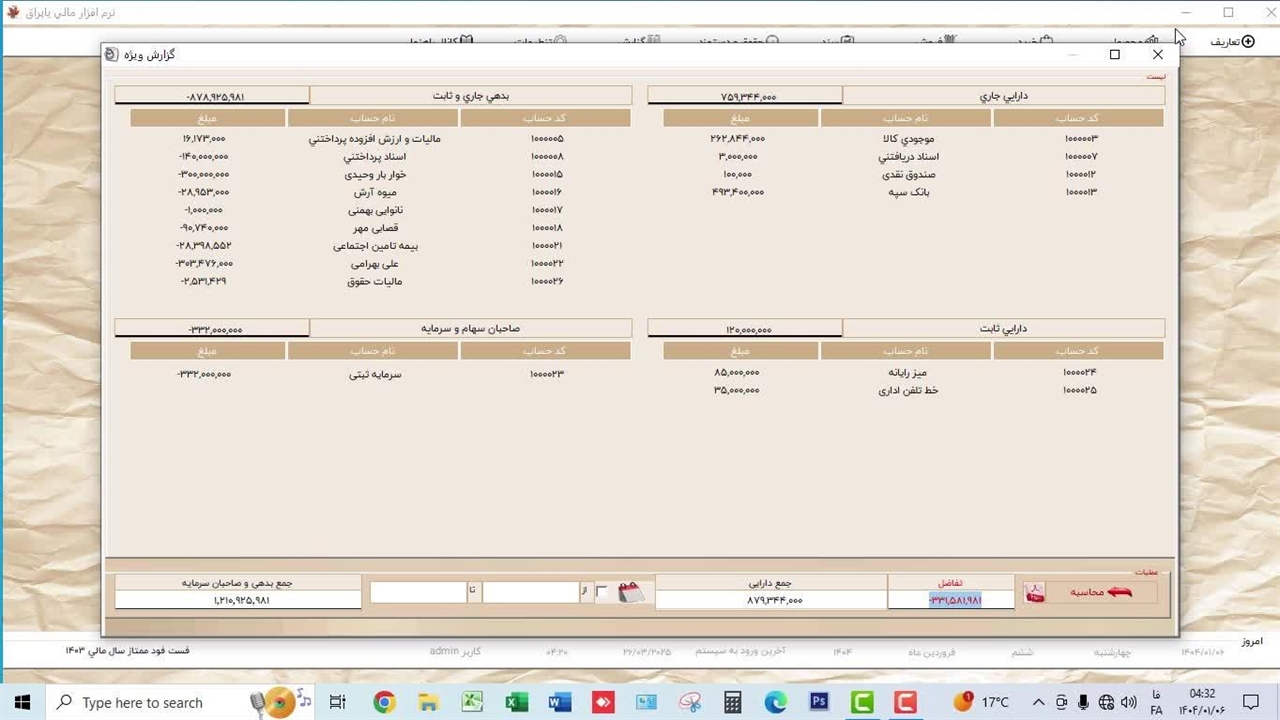Open the تعاریف menu
Image resolution: width=1280 pixels, height=720 pixels.
[x=1232, y=41]
